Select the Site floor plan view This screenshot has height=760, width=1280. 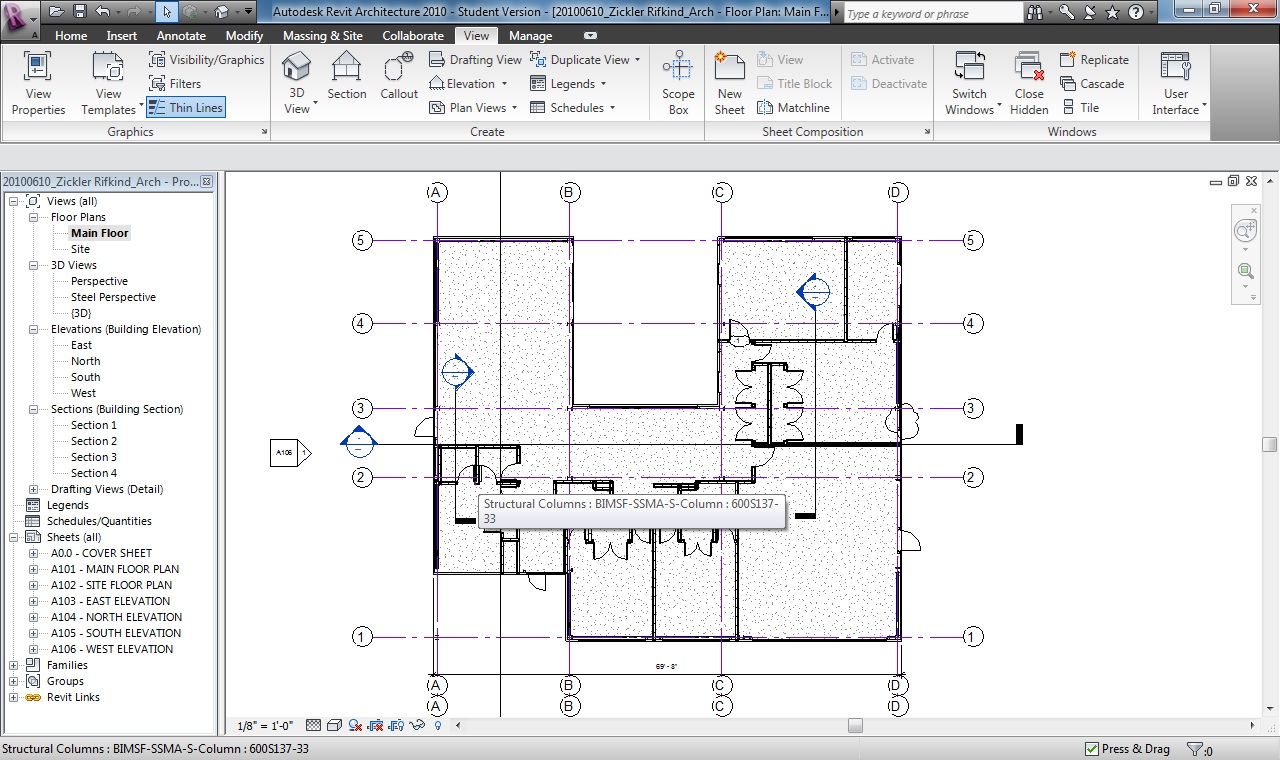pos(80,249)
